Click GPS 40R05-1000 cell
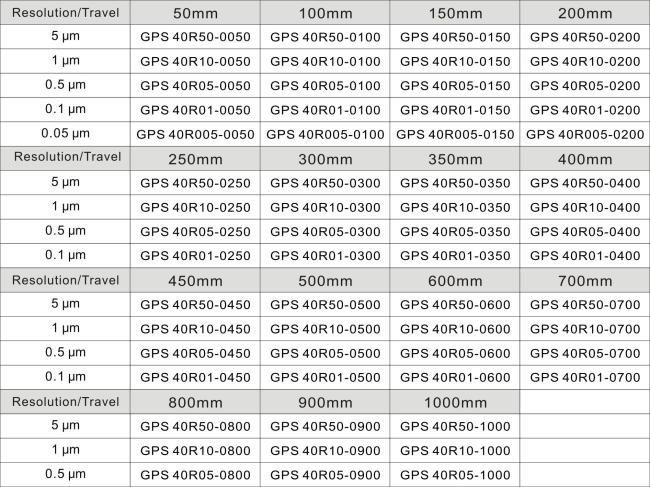 click(455, 475)
